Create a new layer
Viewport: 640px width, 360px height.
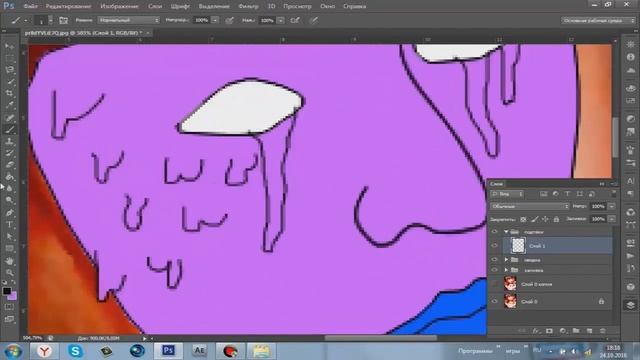pyautogui.click(x=589, y=331)
